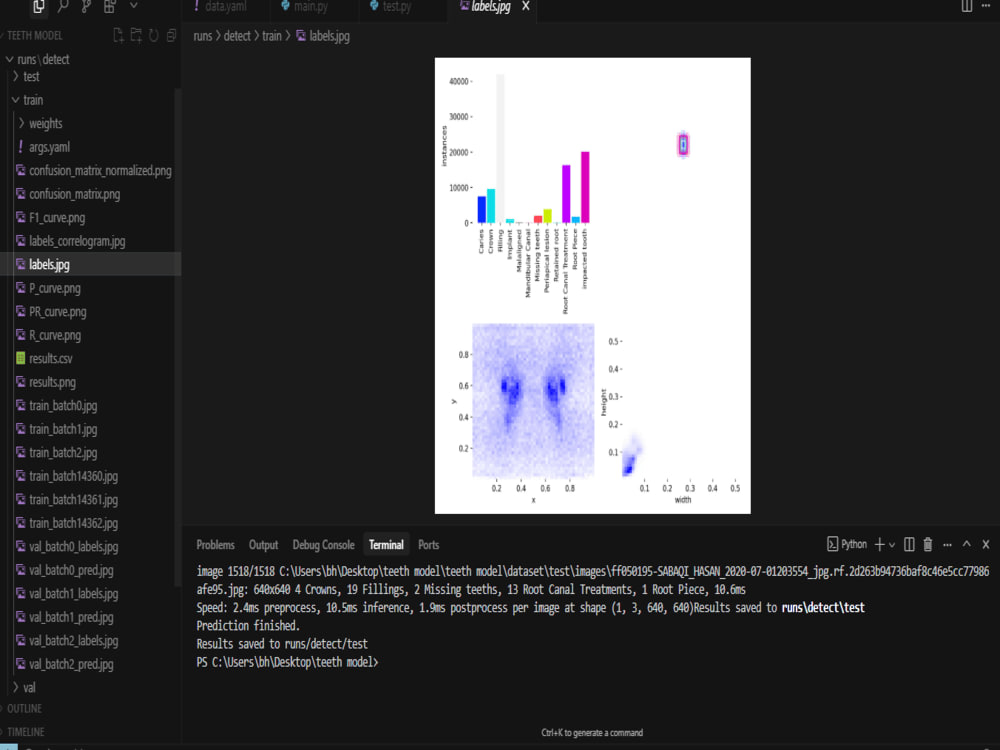Expand the TIMELINE section

26,732
